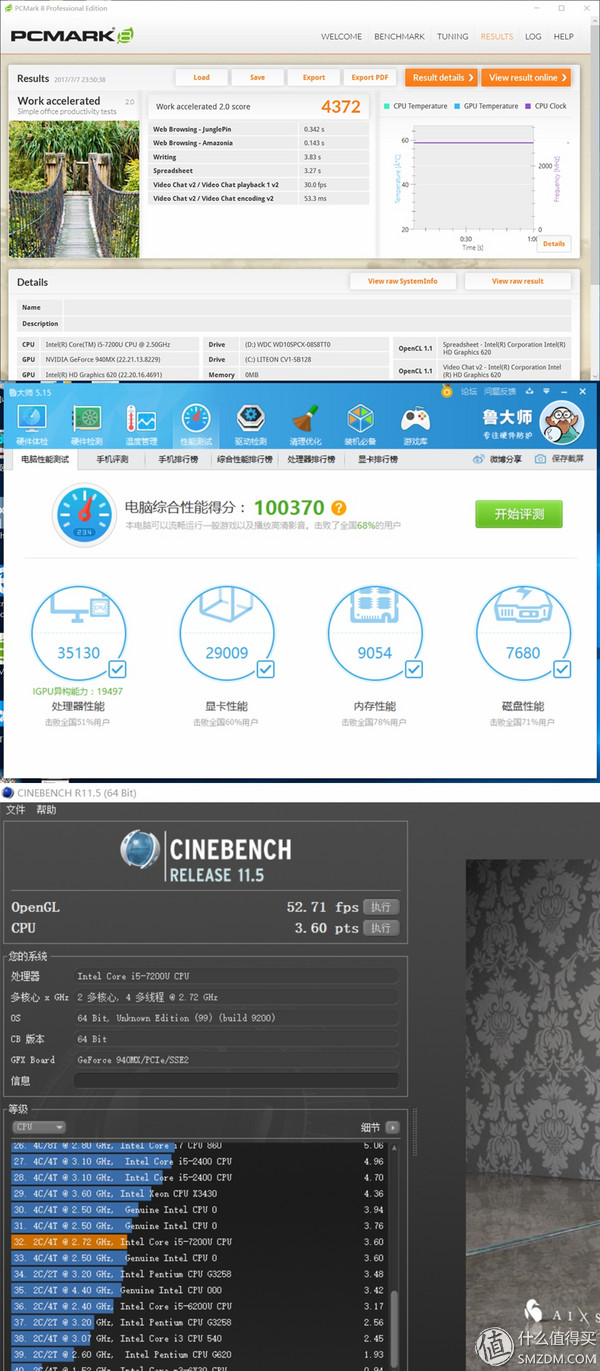Go to PCMark RESULTS tab
The image size is (600, 1371).
pyautogui.click(x=497, y=36)
